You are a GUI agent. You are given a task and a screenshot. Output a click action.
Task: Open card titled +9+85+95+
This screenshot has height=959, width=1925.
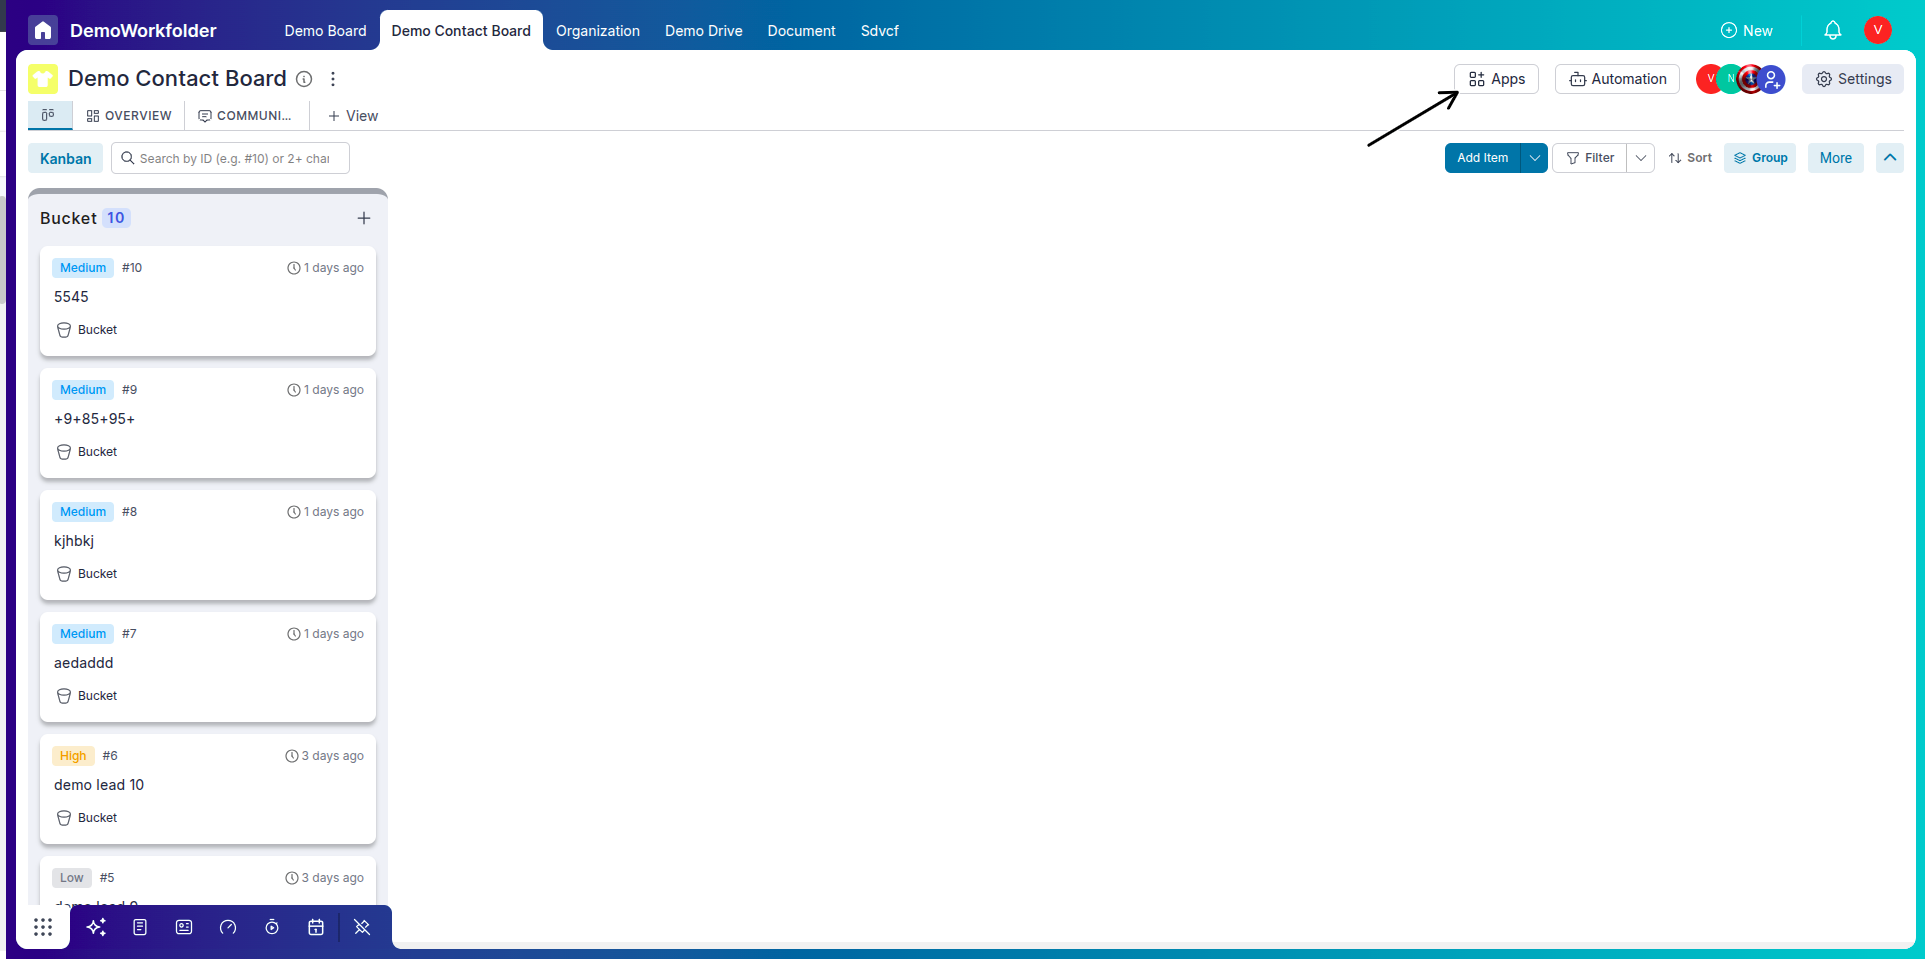[208, 423]
